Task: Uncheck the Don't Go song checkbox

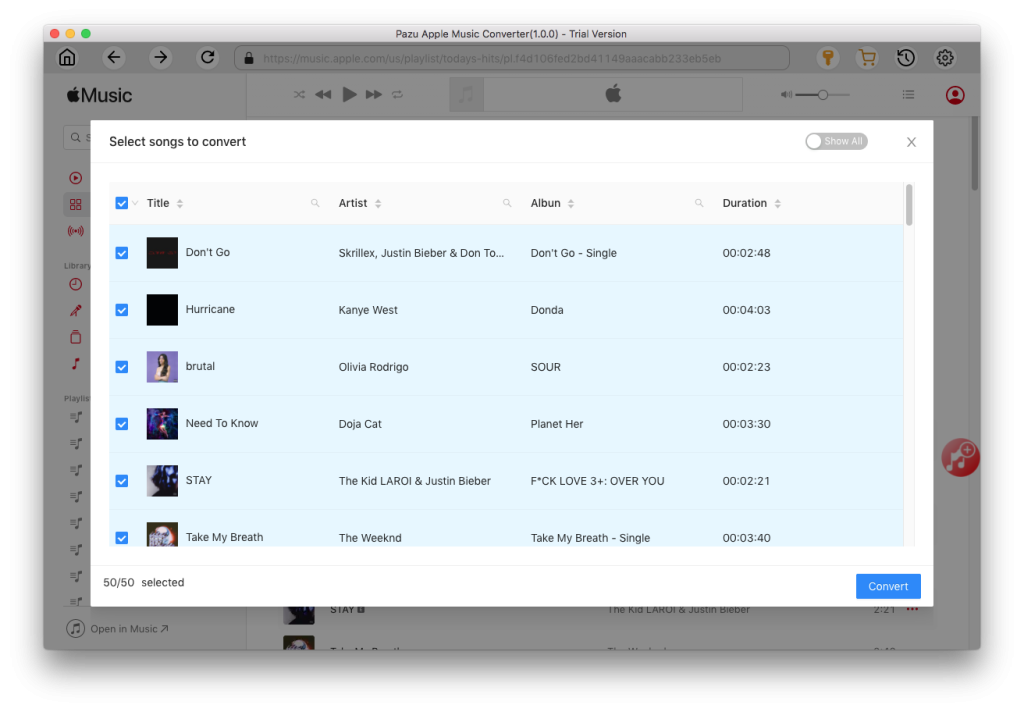Action: tap(122, 253)
